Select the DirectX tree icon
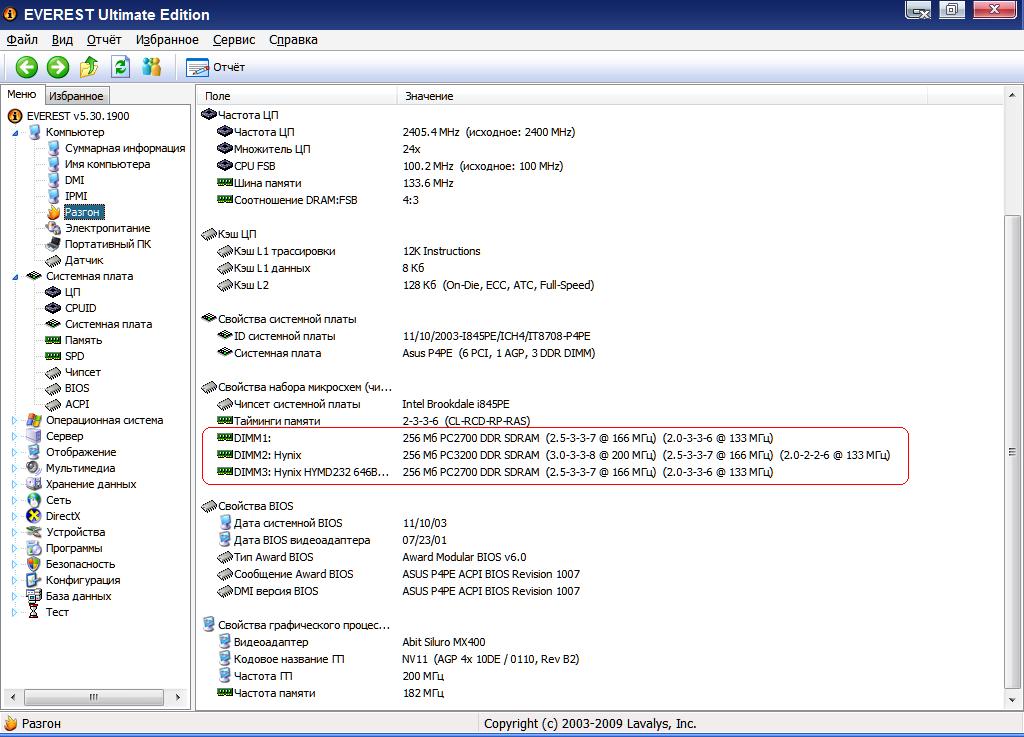Screen dimensions: 1024x737 pos(34,516)
